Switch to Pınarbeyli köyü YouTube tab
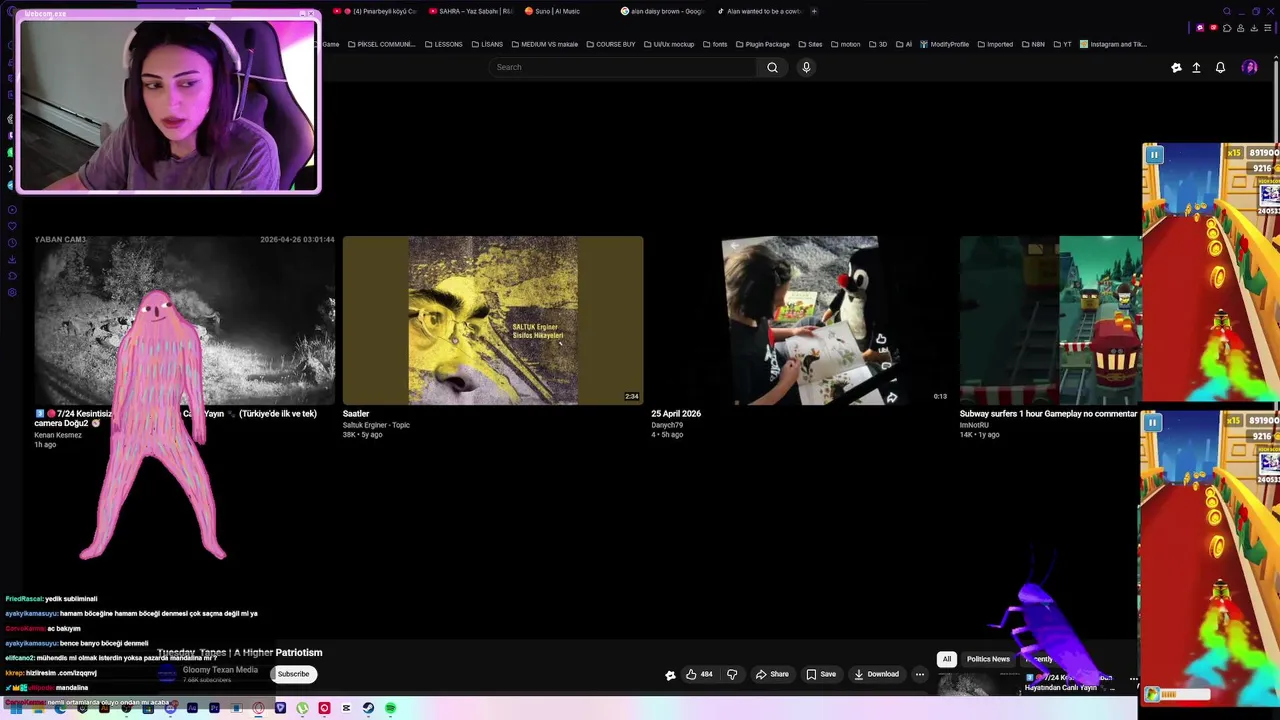This screenshot has width=1280, height=720. coord(376,11)
